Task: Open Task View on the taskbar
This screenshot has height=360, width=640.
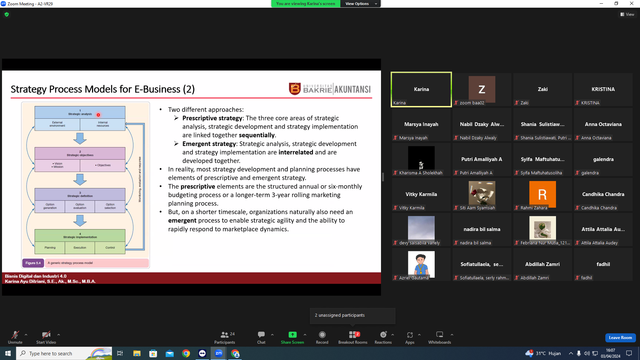Action: [120, 353]
